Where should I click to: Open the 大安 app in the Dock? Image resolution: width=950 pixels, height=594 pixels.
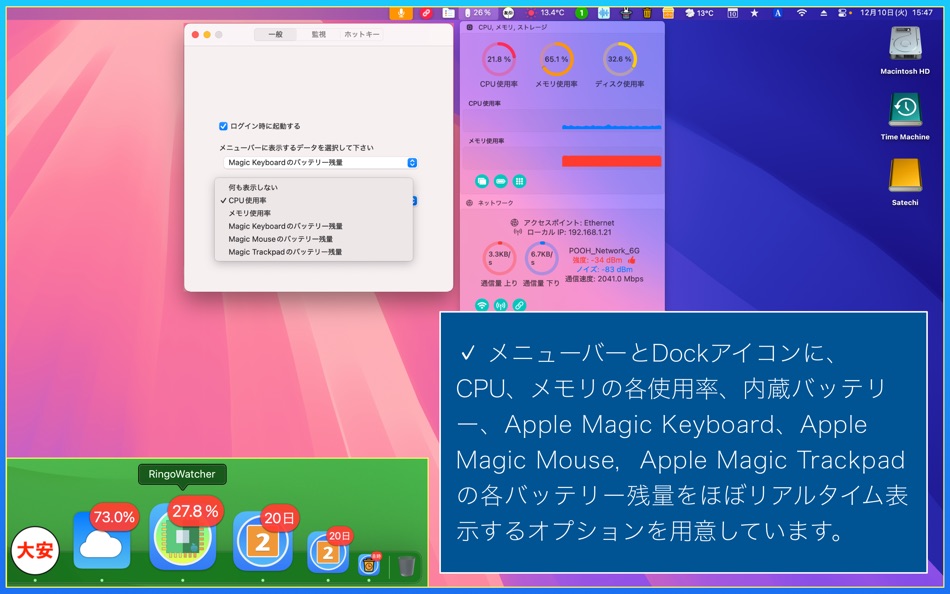(x=35, y=550)
